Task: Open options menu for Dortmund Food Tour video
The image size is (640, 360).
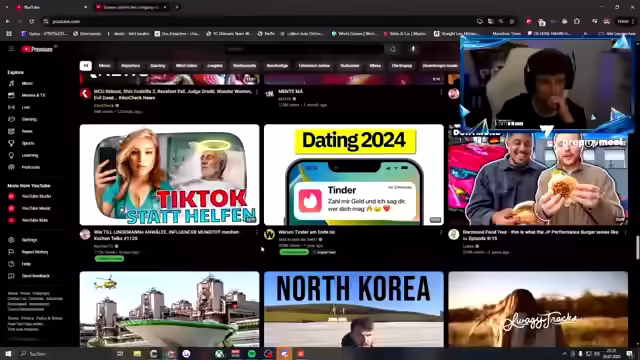Action: click(x=625, y=232)
